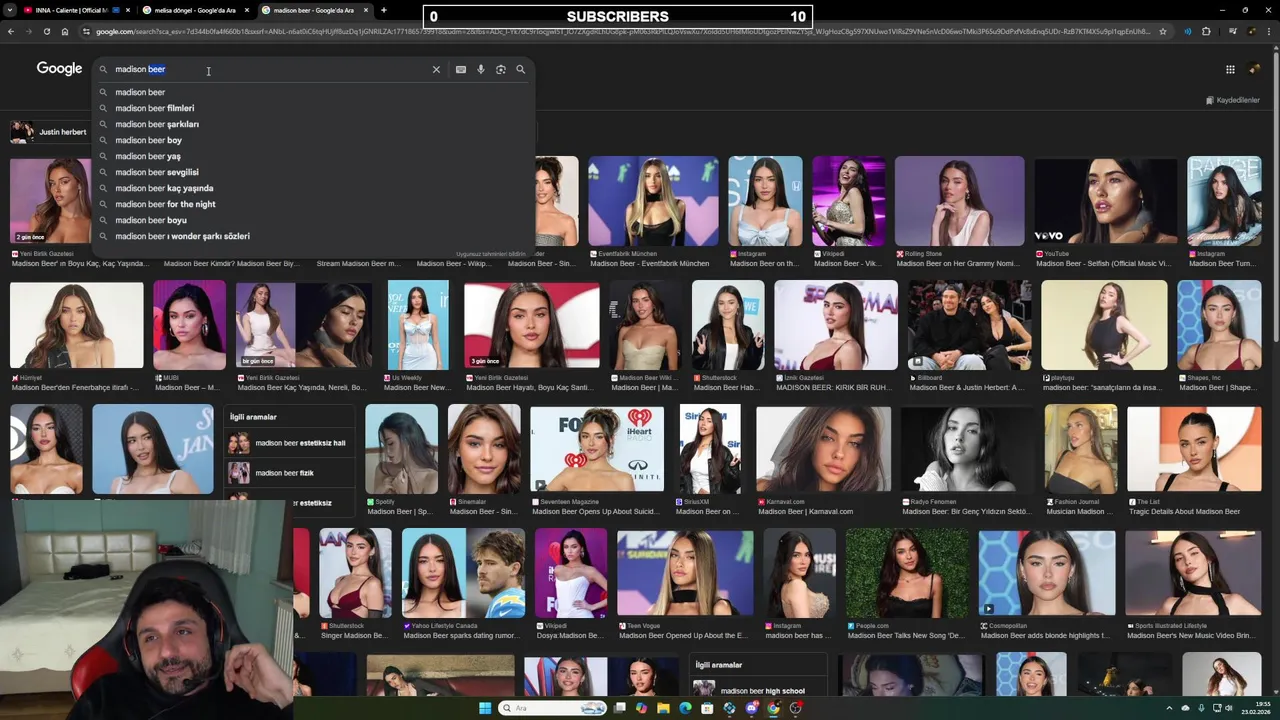Open the People.com new song result
Image resolution: width=1280 pixels, height=720 pixels.
907,573
